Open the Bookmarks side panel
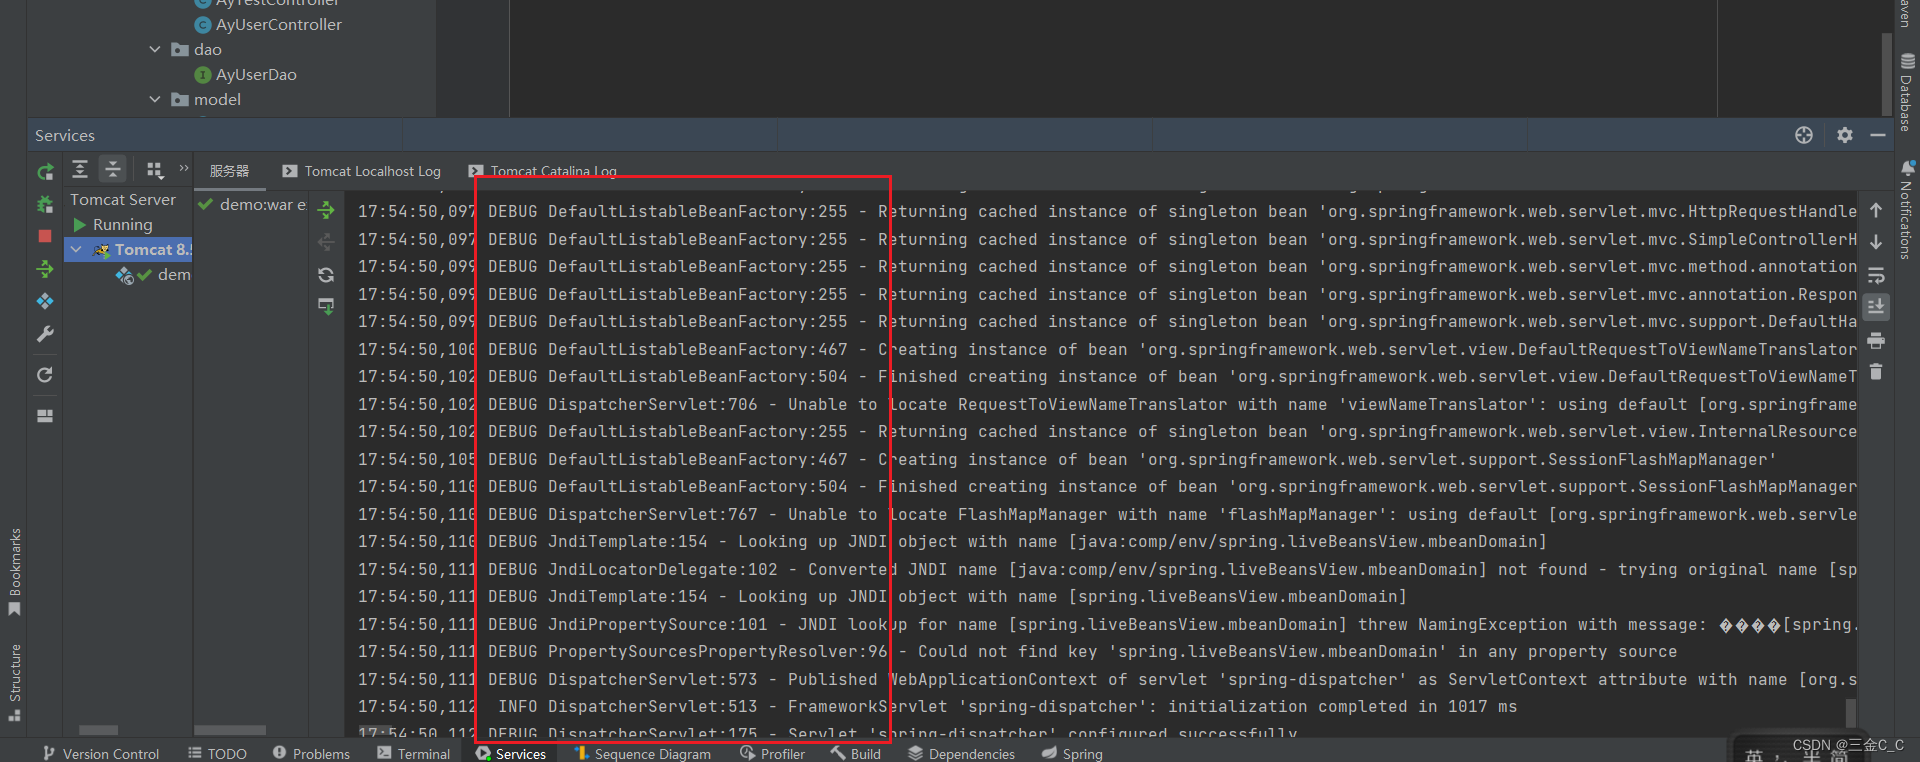This screenshot has height=762, width=1920. pos(15,571)
